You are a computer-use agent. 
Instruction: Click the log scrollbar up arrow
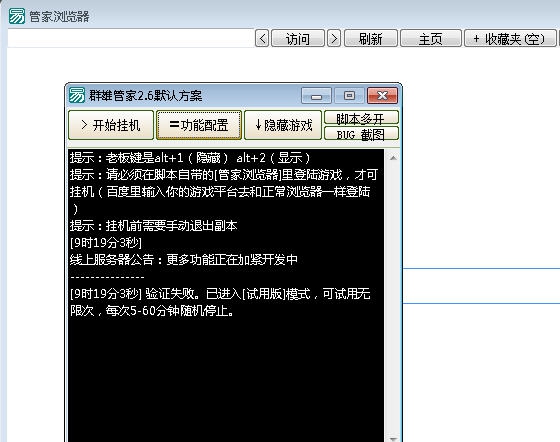(393, 157)
